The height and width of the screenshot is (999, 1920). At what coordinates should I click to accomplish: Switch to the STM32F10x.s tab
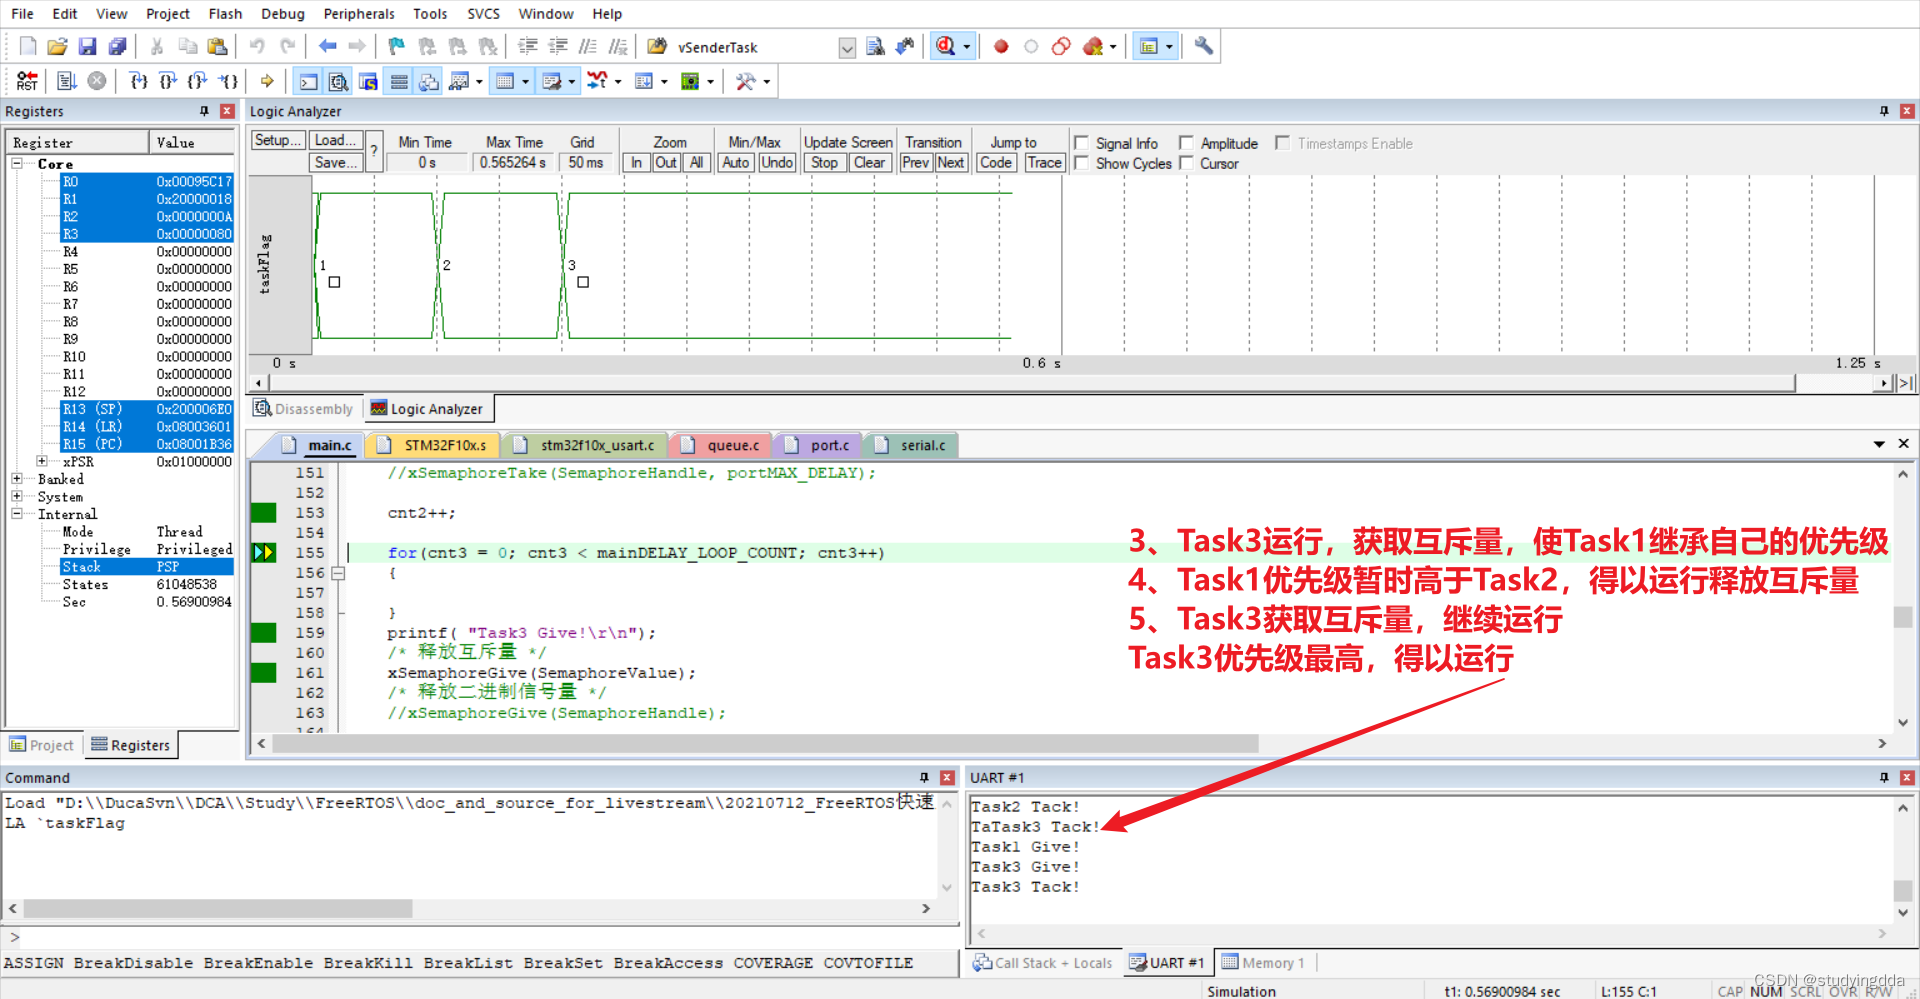click(x=435, y=445)
